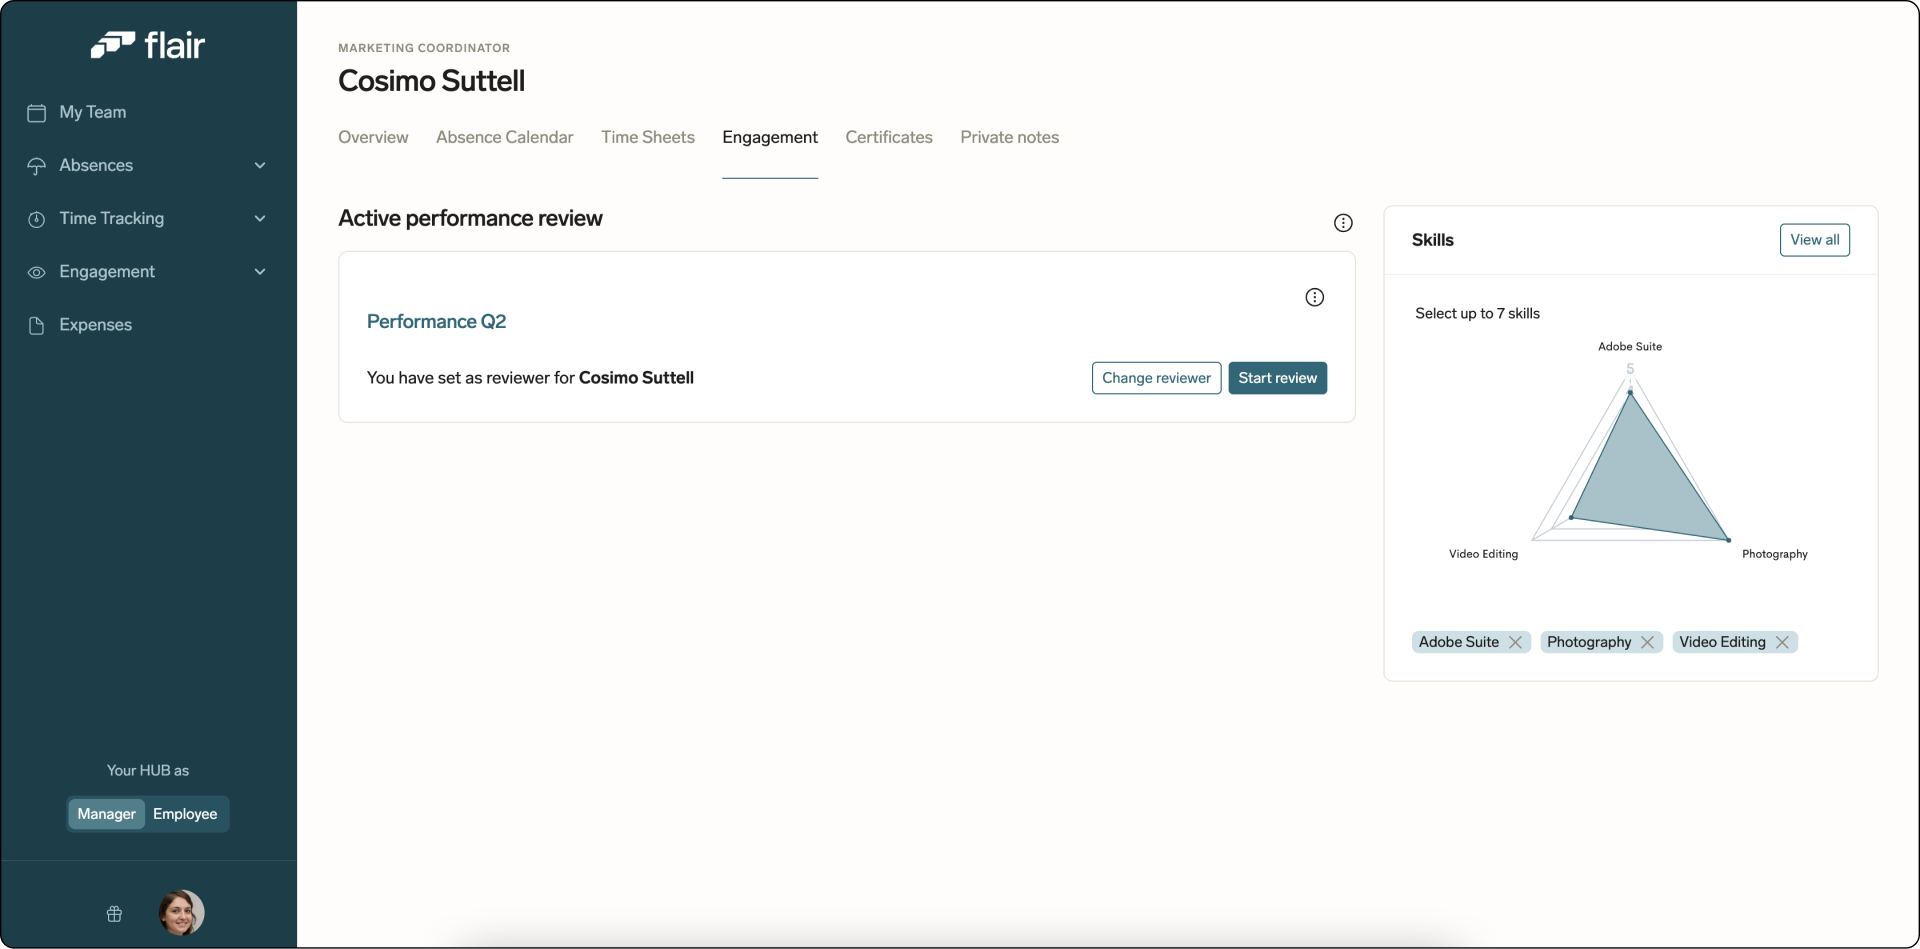The image size is (1920, 949).
Task: Remove the Photography skill tag
Action: (1647, 642)
